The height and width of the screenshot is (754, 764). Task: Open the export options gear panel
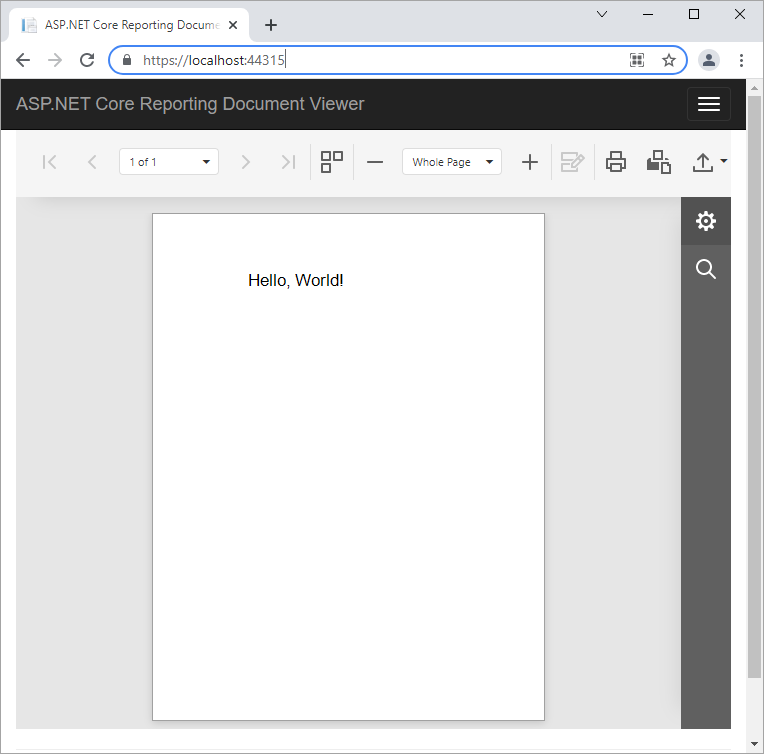pos(706,221)
